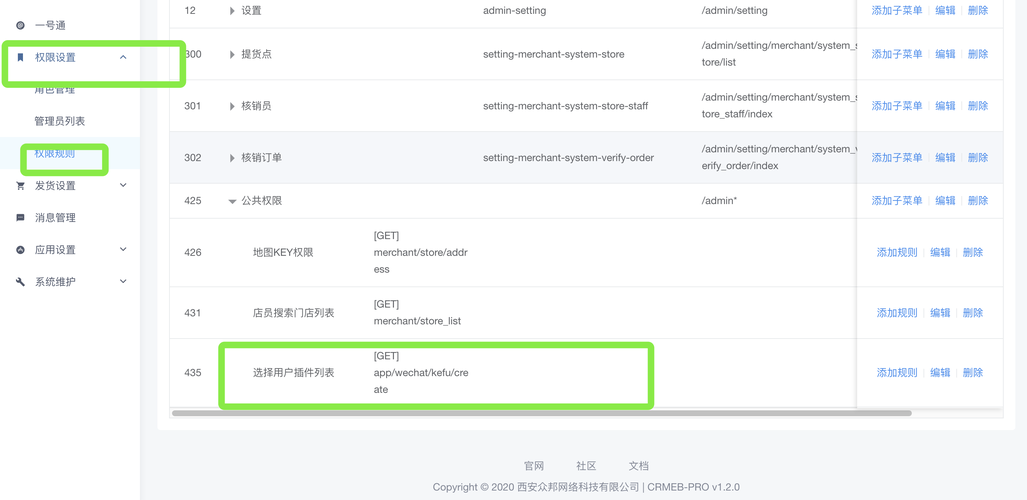The width and height of the screenshot is (1027, 500).
Task: Click the 系统维护 wrench icon
Action: [x=20, y=282]
